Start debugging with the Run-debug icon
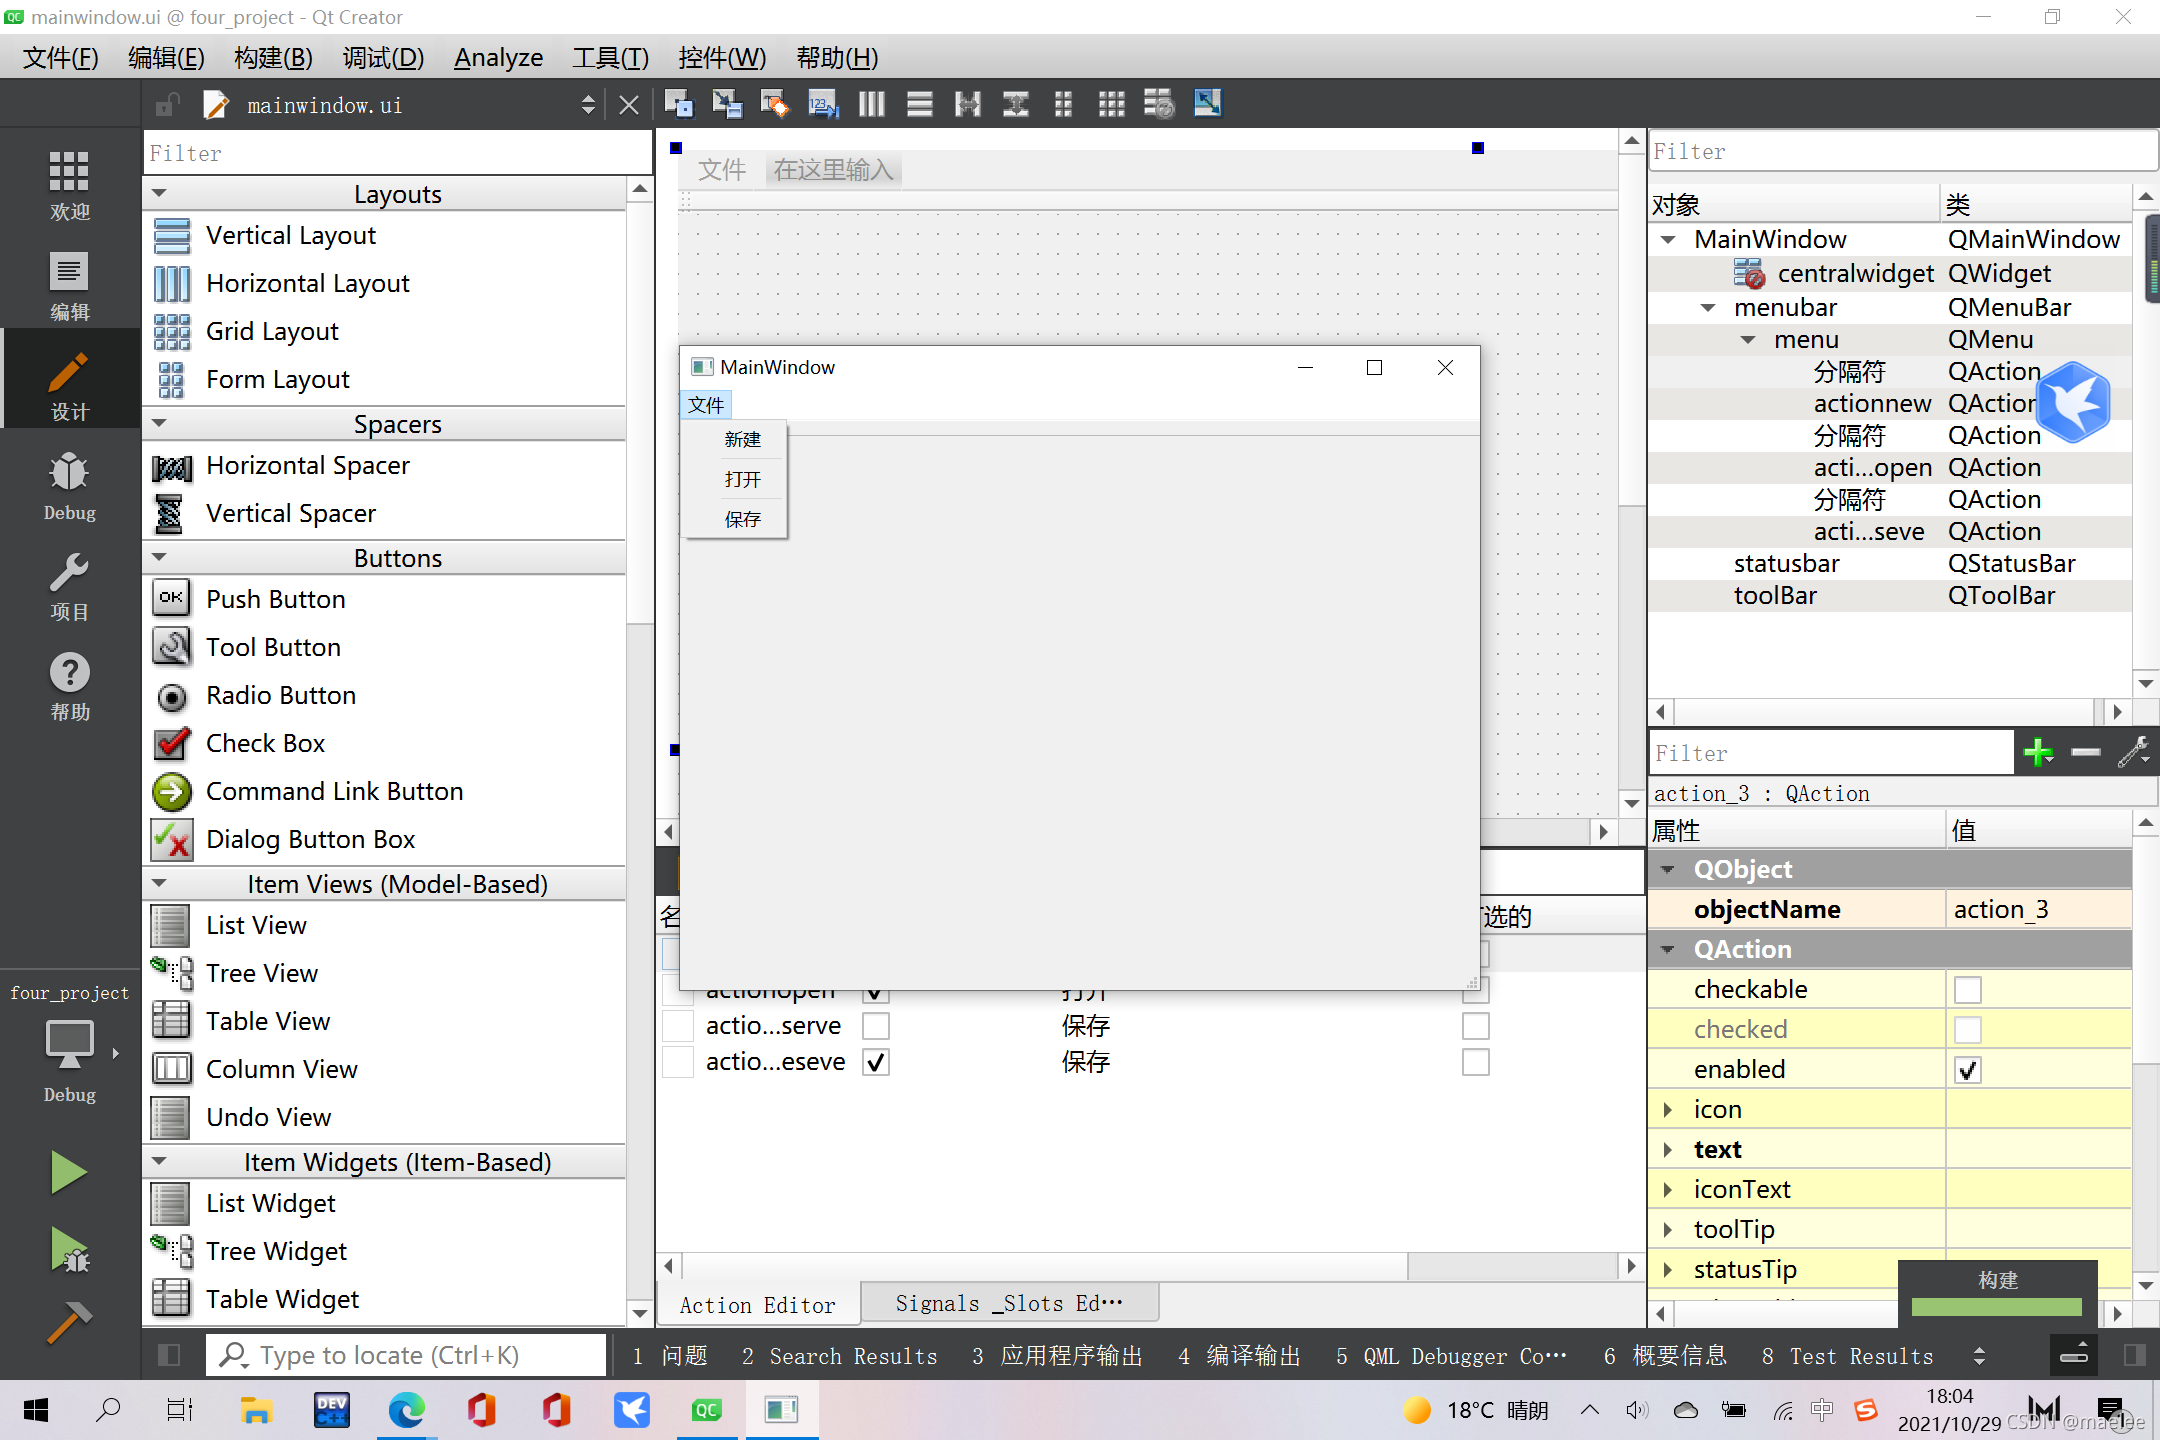This screenshot has height=1440, width=2160. coord(68,1250)
